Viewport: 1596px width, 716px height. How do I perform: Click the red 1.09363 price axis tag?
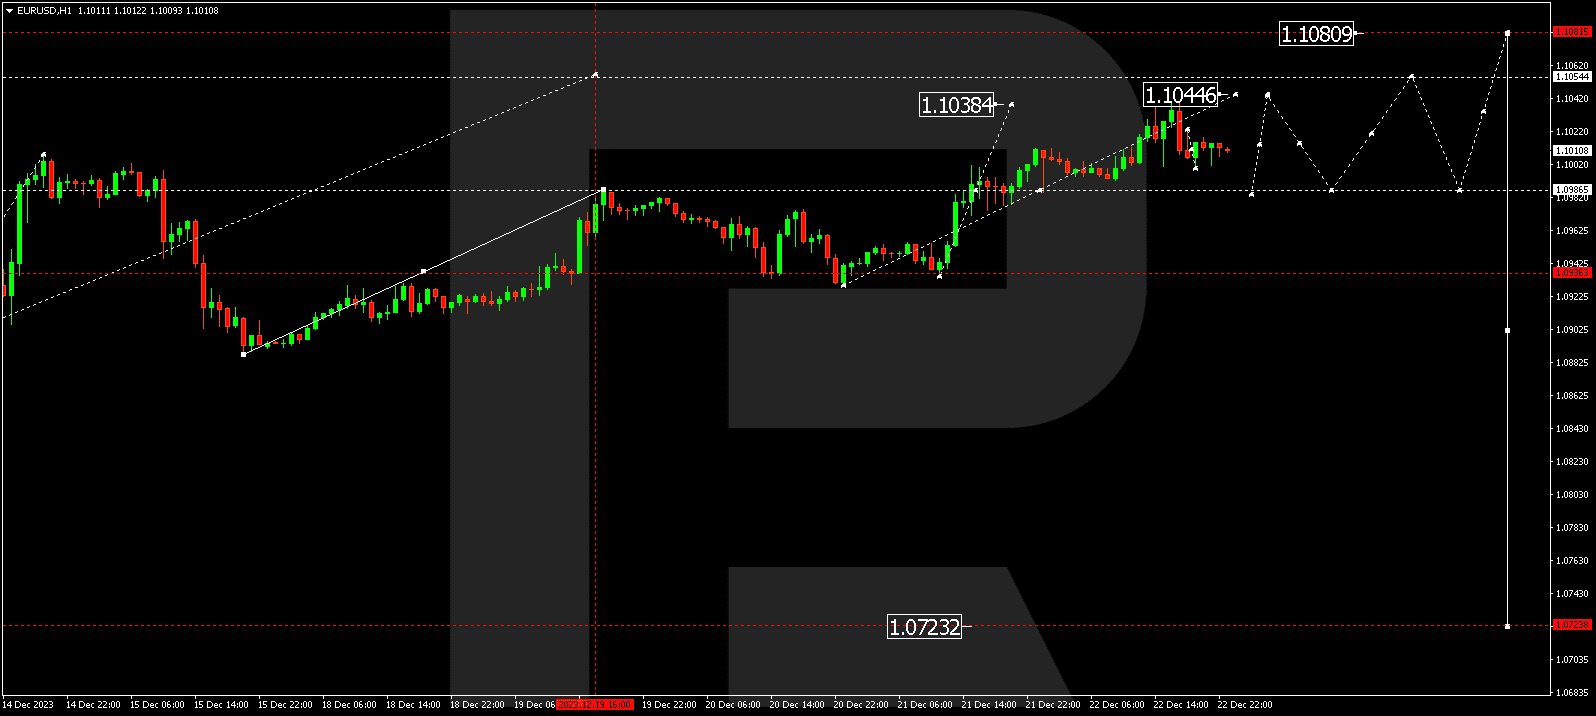[1572, 273]
